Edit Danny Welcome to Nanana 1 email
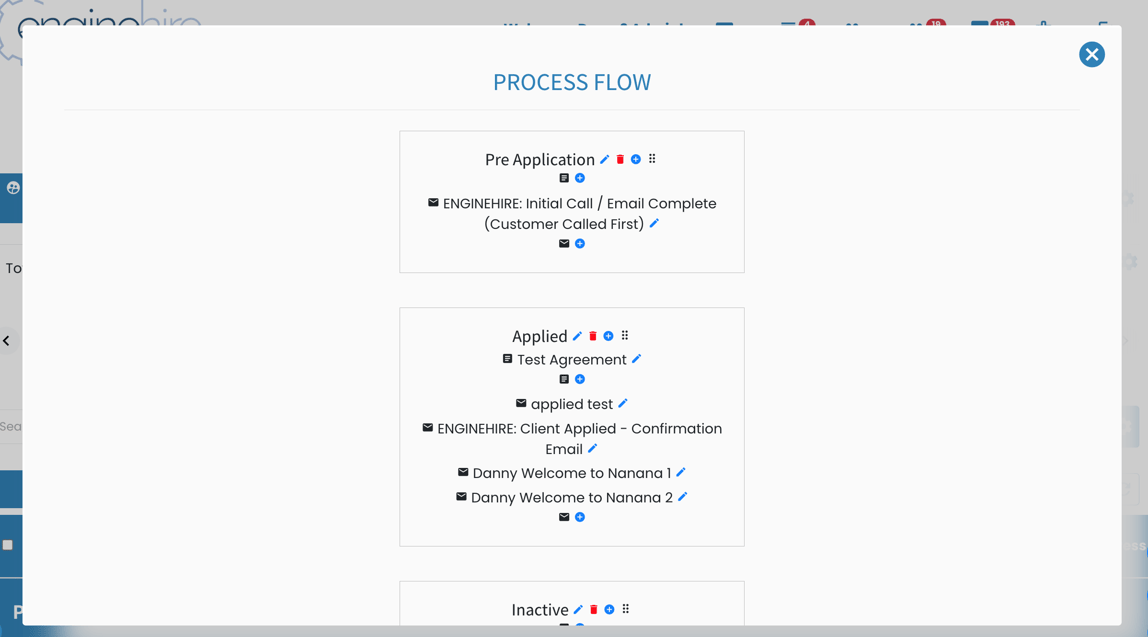1148x637 pixels. click(x=681, y=473)
